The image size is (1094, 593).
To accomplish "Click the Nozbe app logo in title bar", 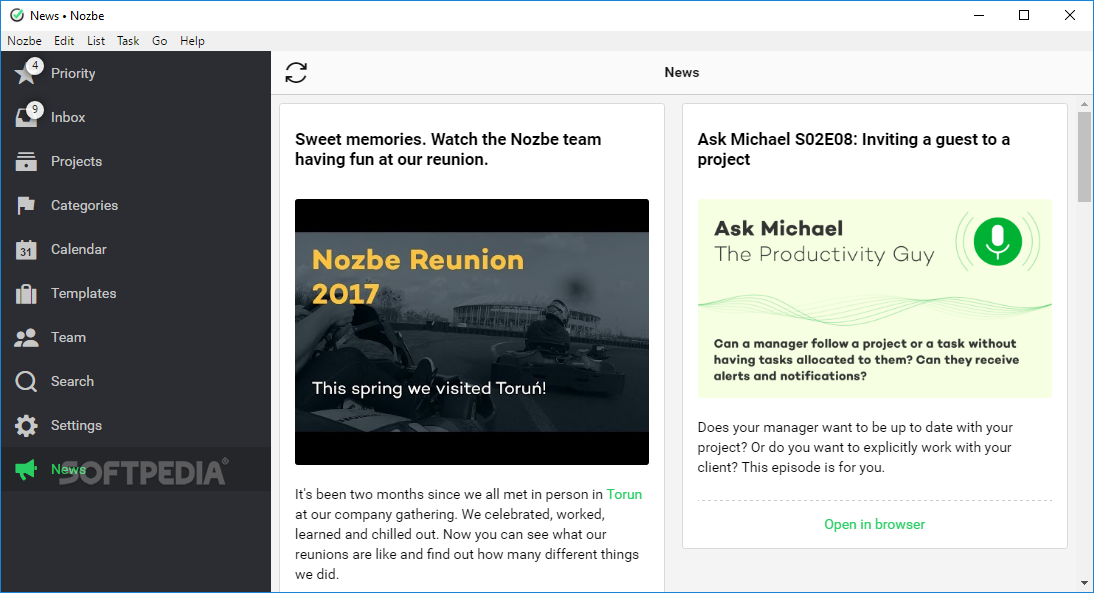I will pyautogui.click(x=17, y=15).
